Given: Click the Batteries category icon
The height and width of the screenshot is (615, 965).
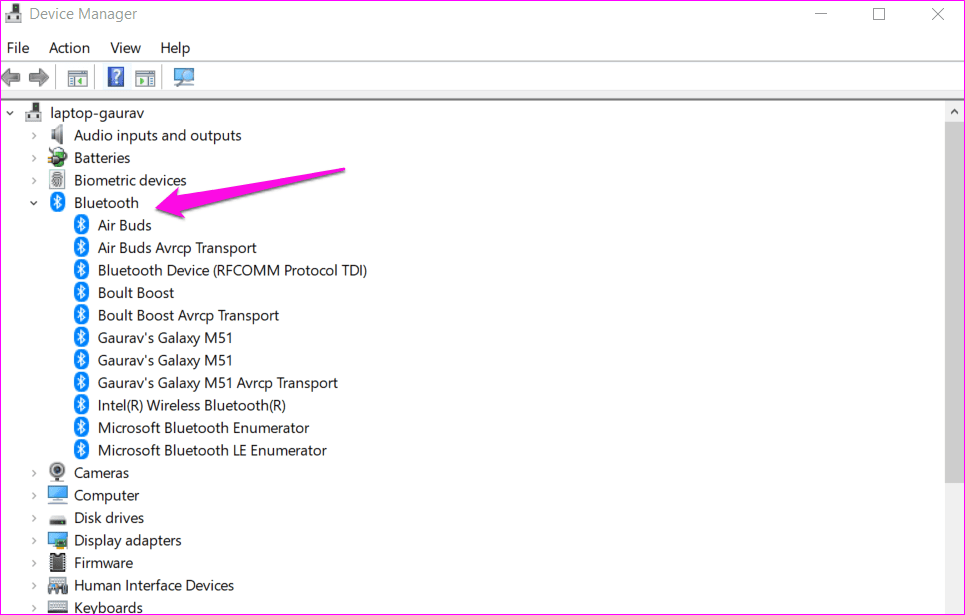Looking at the screenshot, I should pyautogui.click(x=57, y=157).
